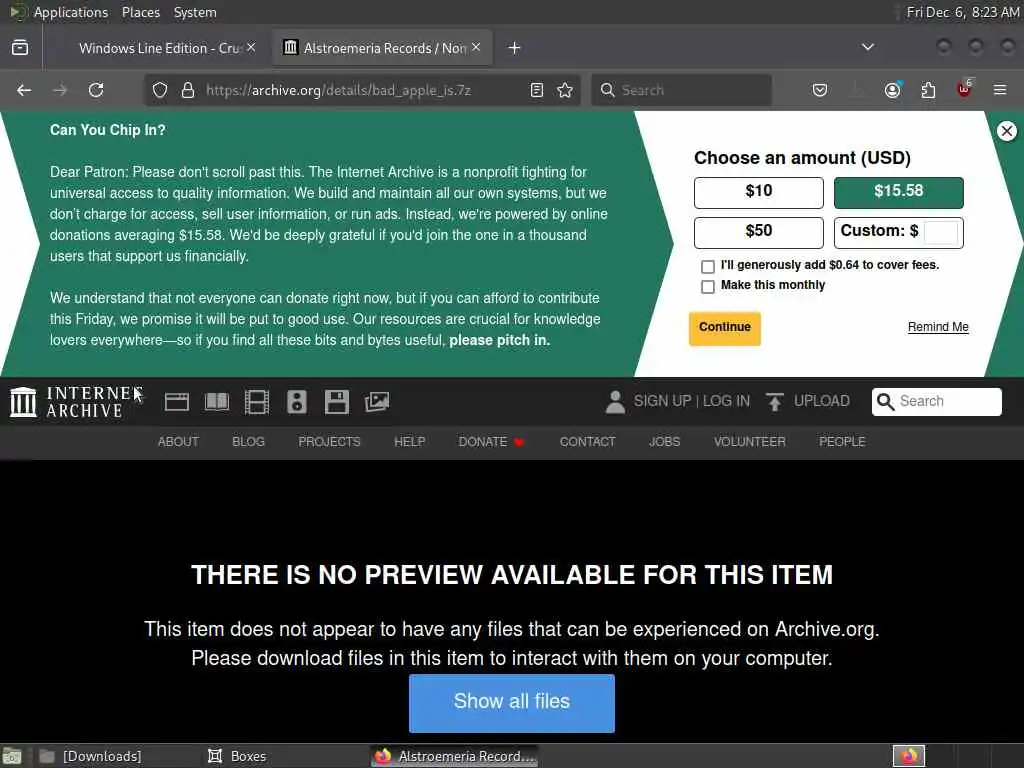Open PROJECTS navigation link

coord(329,441)
